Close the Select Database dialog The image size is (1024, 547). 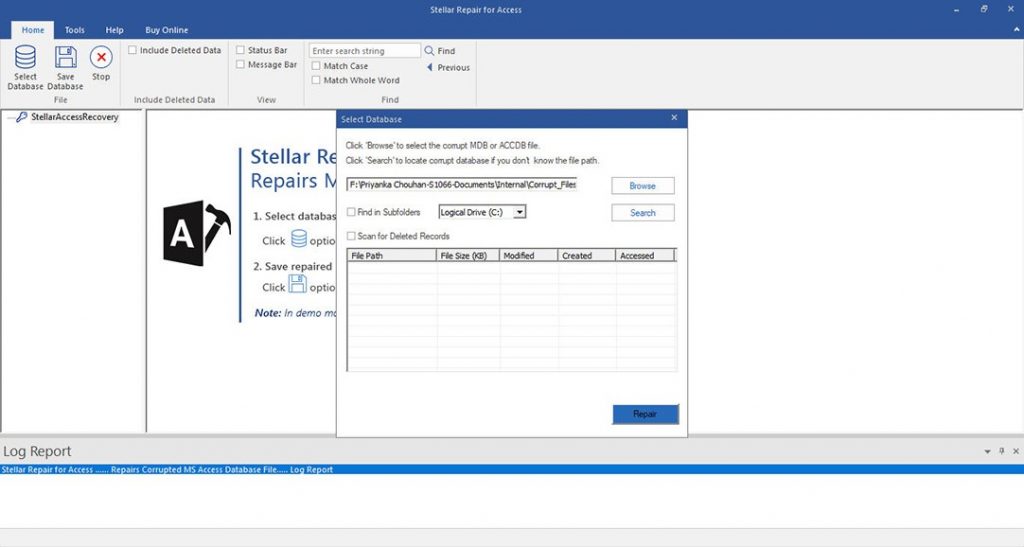pos(674,117)
